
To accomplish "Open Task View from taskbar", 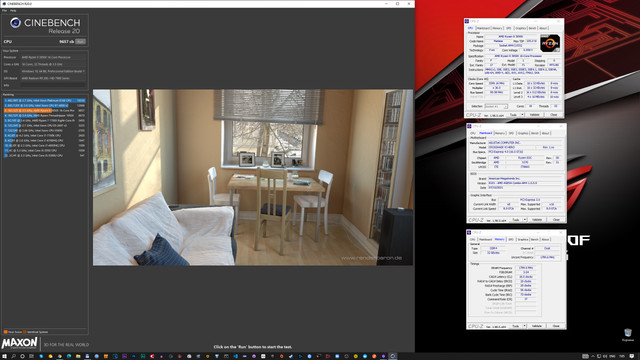I will (x=31, y=356).
